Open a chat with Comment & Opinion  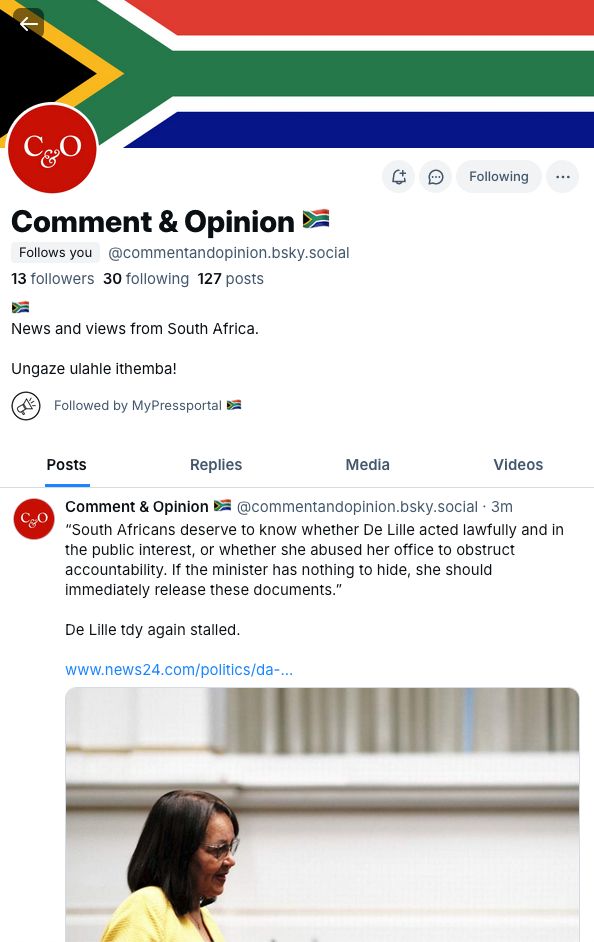click(x=436, y=176)
